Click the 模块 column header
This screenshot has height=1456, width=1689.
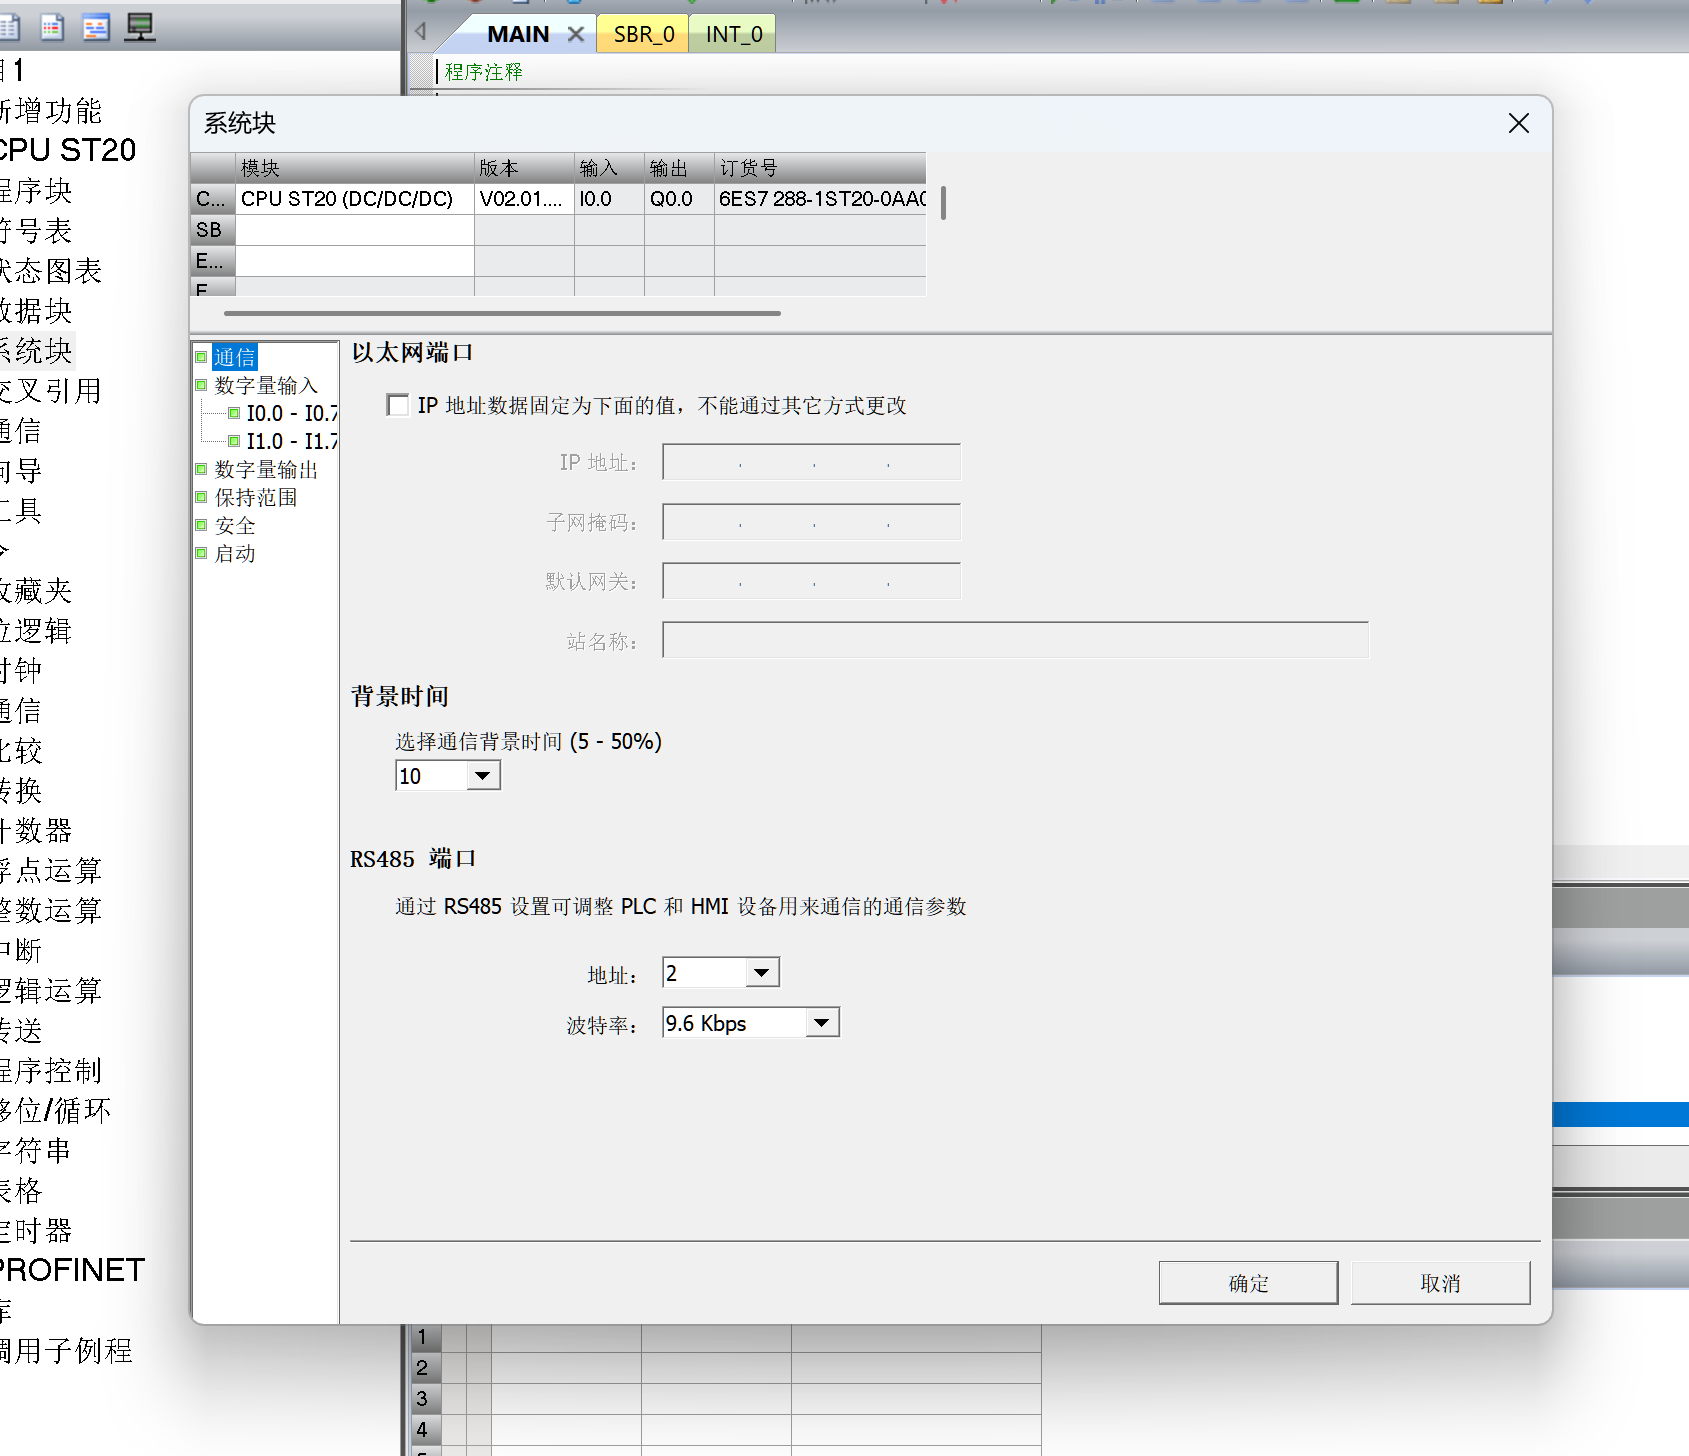pyautogui.click(x=355, y=168)
